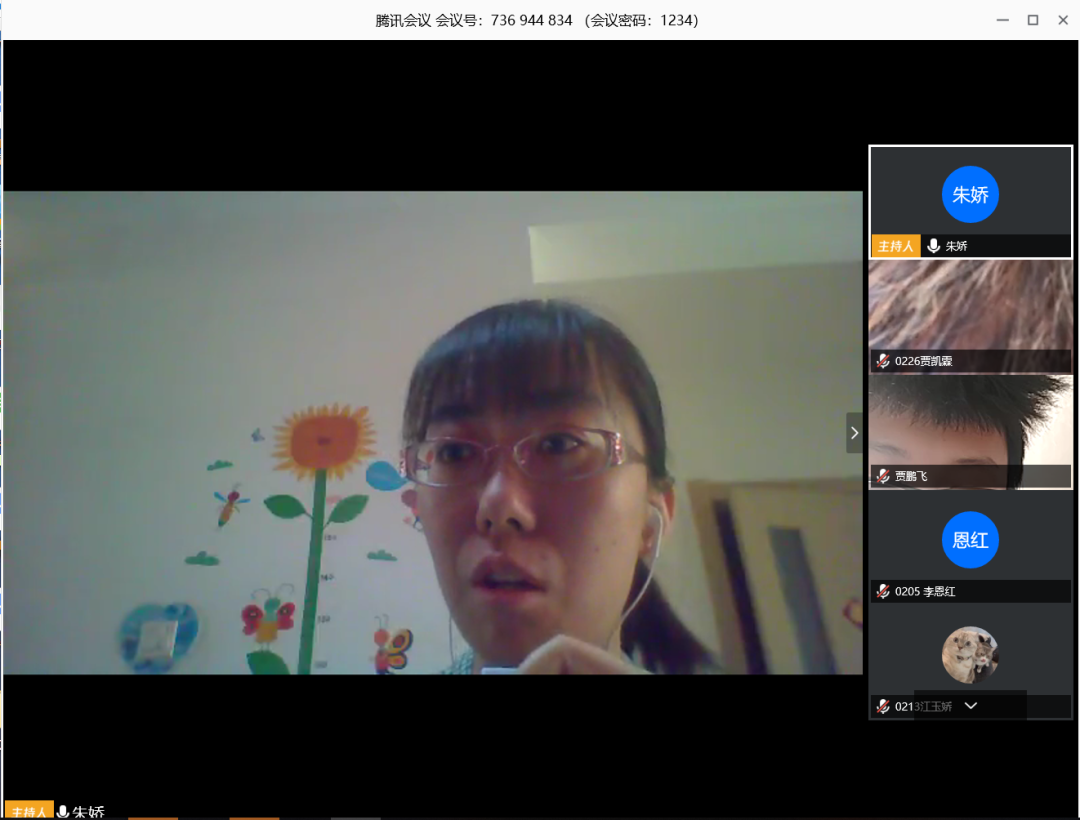The image size is (1080, 820).
Task: Click the meeting title with ID 736 944 834
Action: (537, 20)
